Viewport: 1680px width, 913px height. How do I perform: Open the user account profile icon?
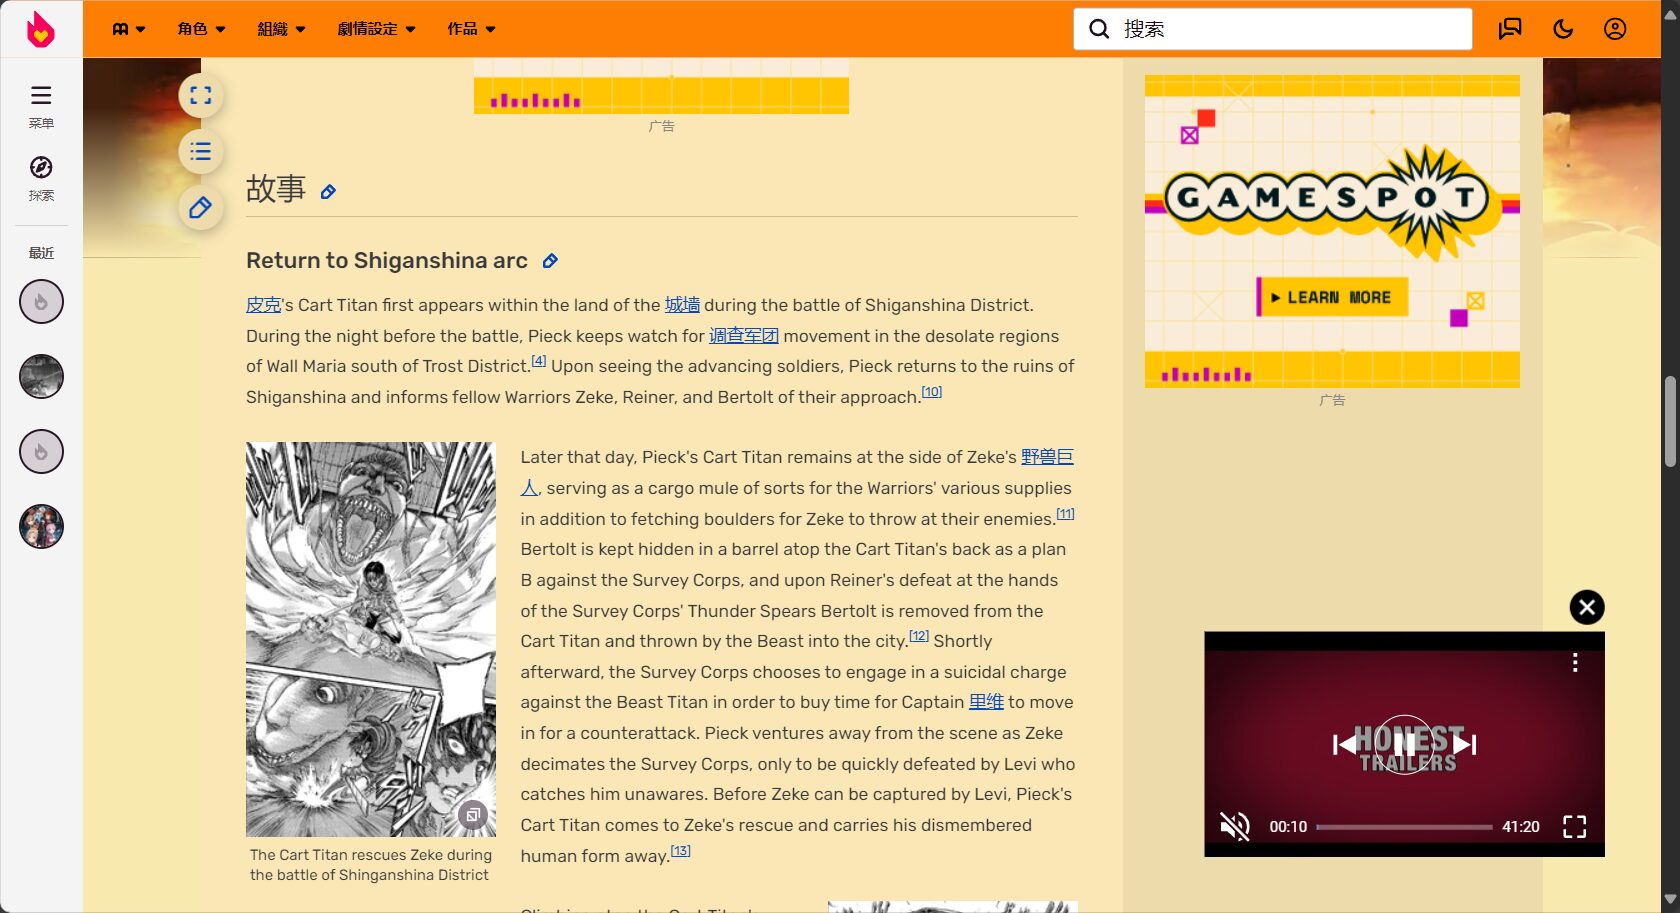(1615, 29)
